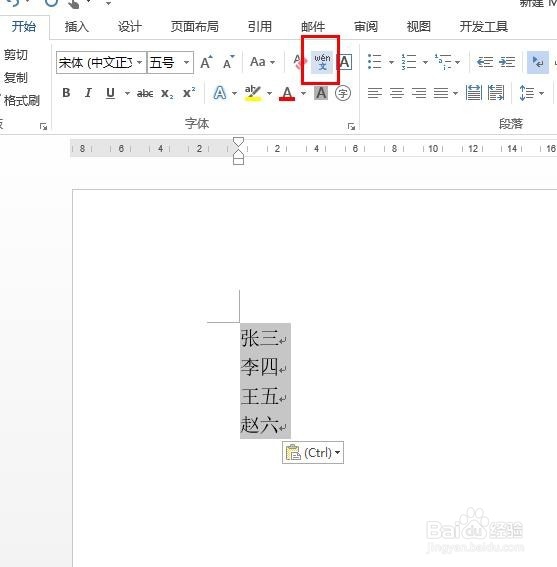Increase font size with grow font icon

pos(206,62)
